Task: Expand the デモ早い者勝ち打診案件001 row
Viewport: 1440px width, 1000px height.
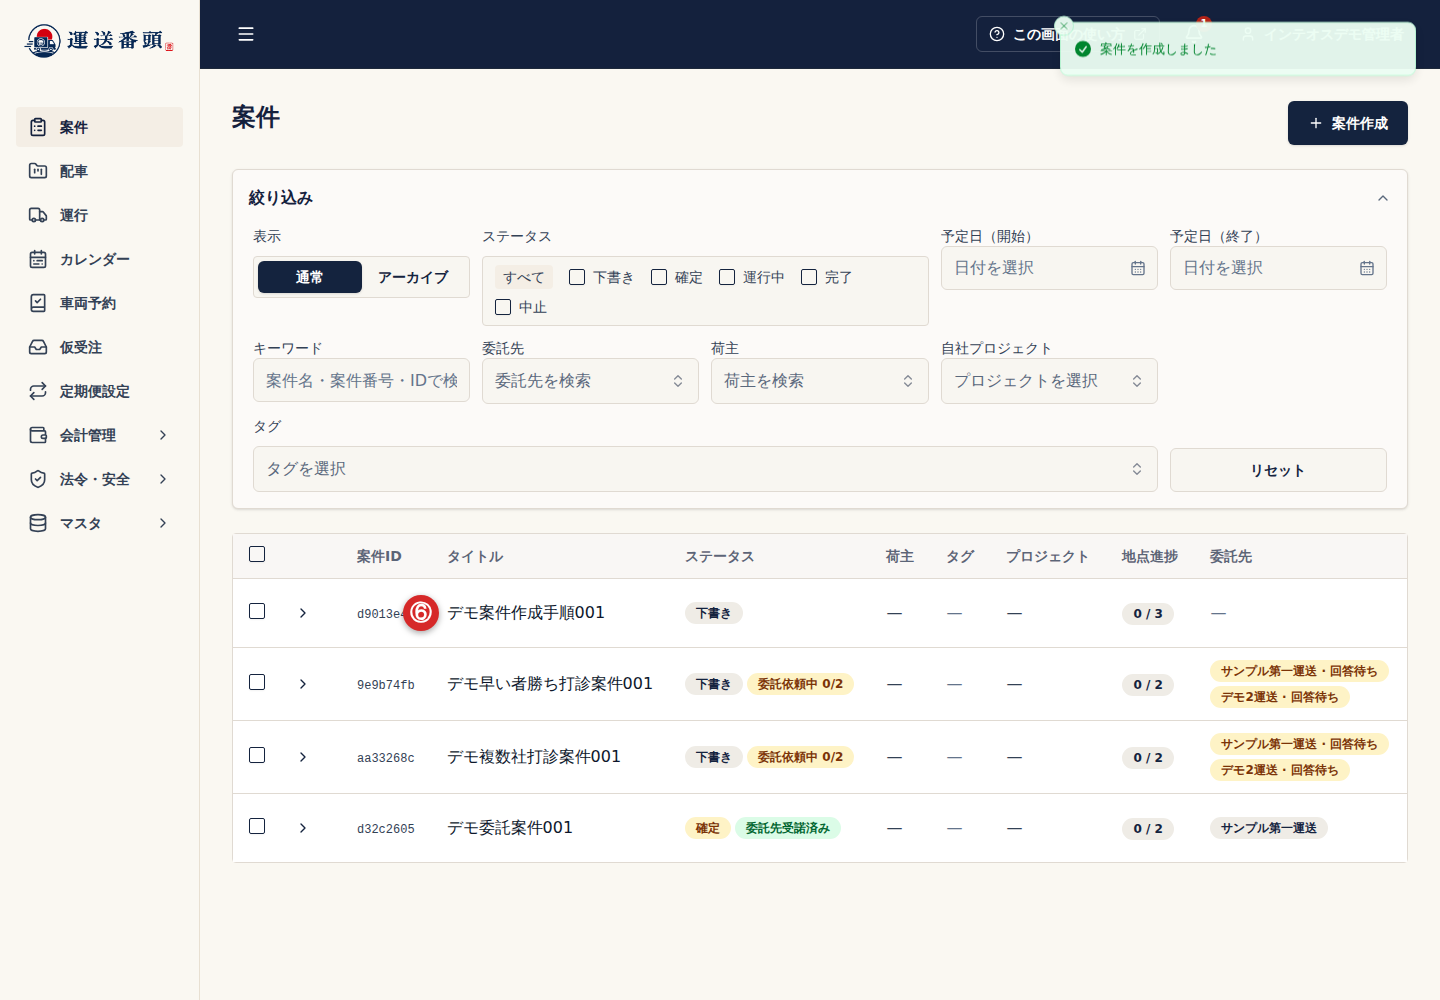Action: click(303, 684)
